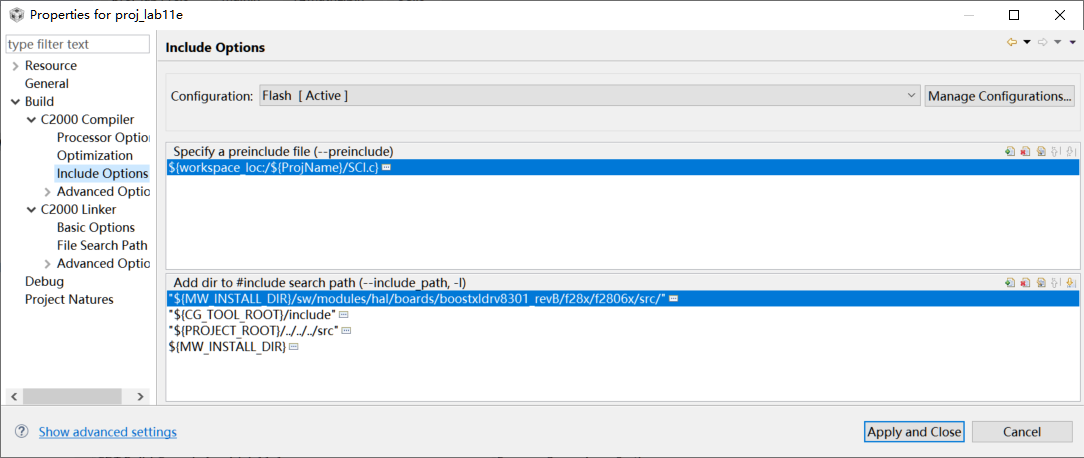Select the ${CG_TOOL_ROOT}/include path entry

(253, 315)
